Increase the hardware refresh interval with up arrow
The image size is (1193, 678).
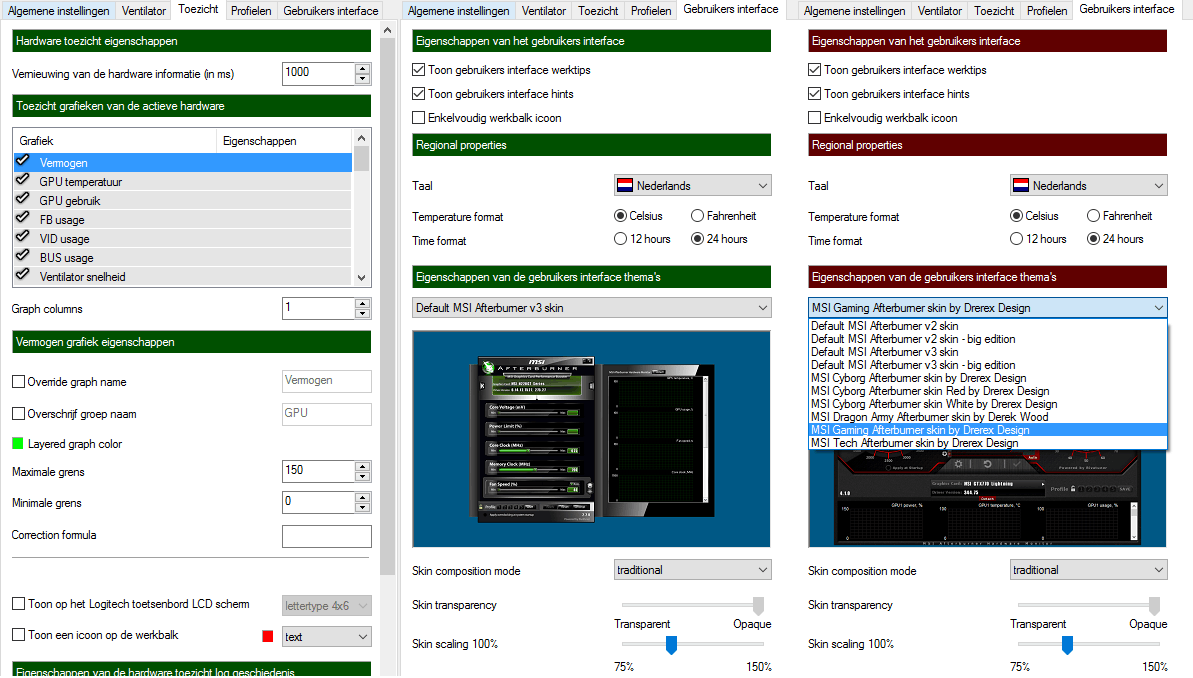[x=363, y=68]
